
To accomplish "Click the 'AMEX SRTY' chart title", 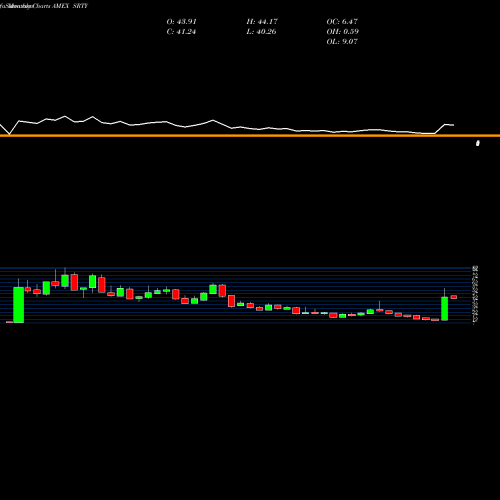I will pyautogui.click(x=70, y=6).
